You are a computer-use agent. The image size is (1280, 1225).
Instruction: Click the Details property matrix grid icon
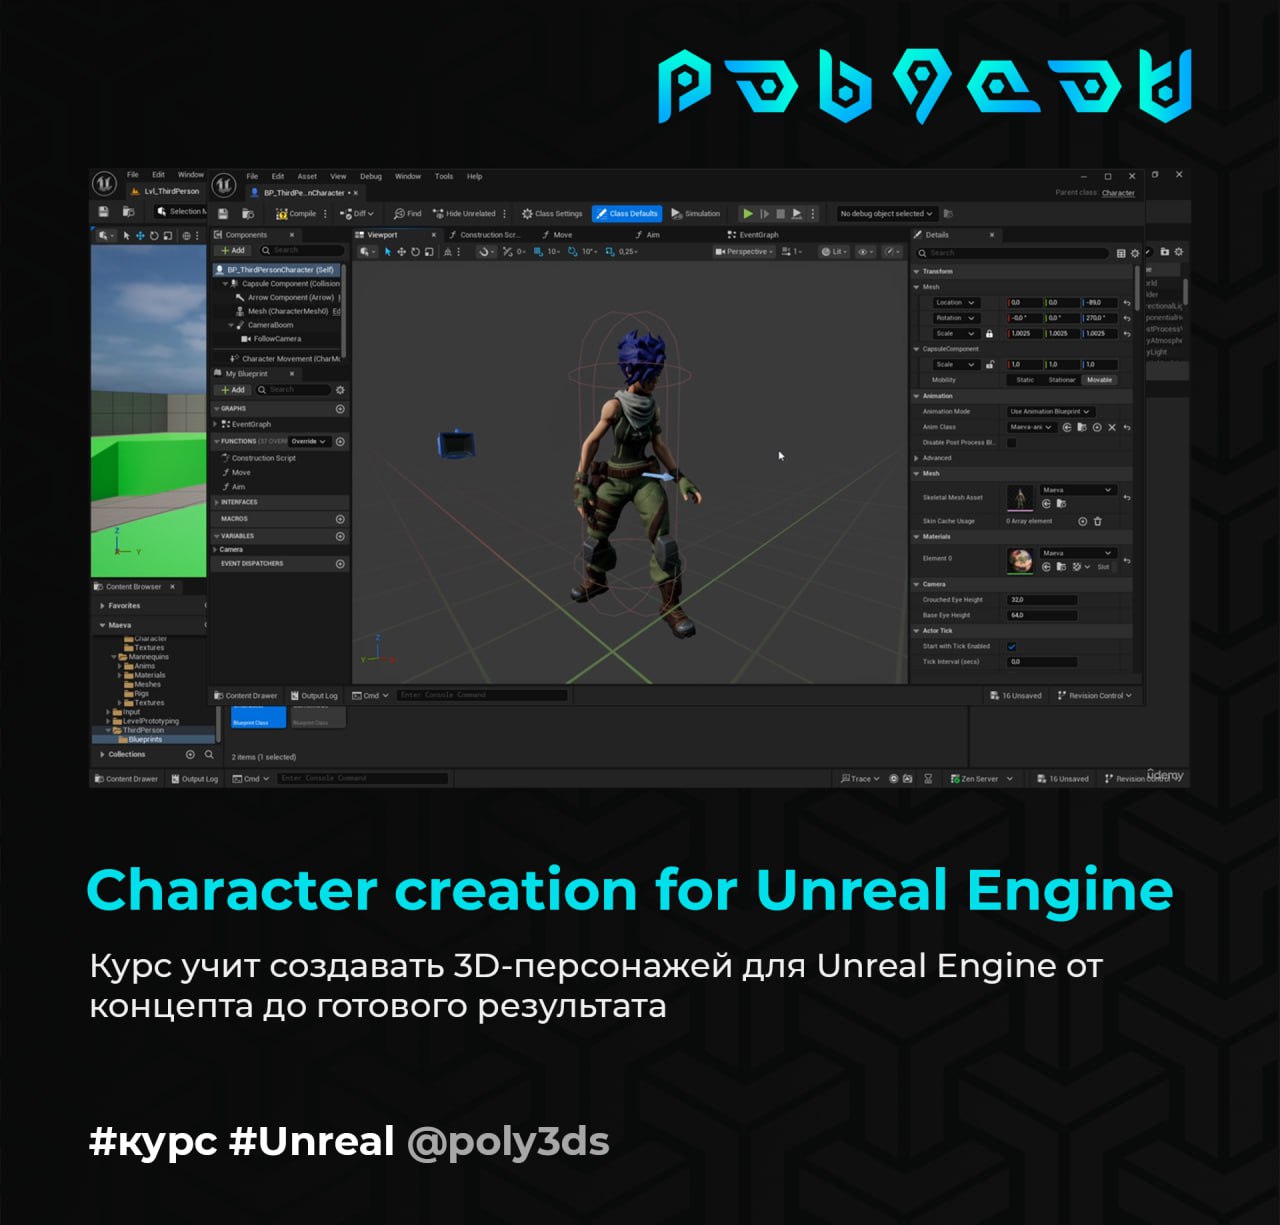(1121, 254)
